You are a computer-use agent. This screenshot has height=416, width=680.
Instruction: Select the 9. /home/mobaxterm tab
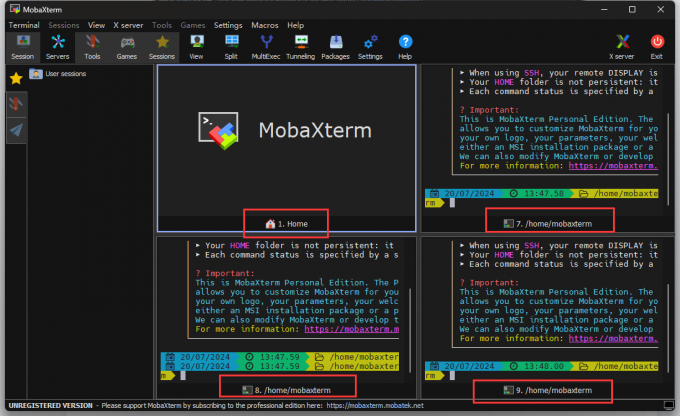pyautogui.click(x=547, y=390)
